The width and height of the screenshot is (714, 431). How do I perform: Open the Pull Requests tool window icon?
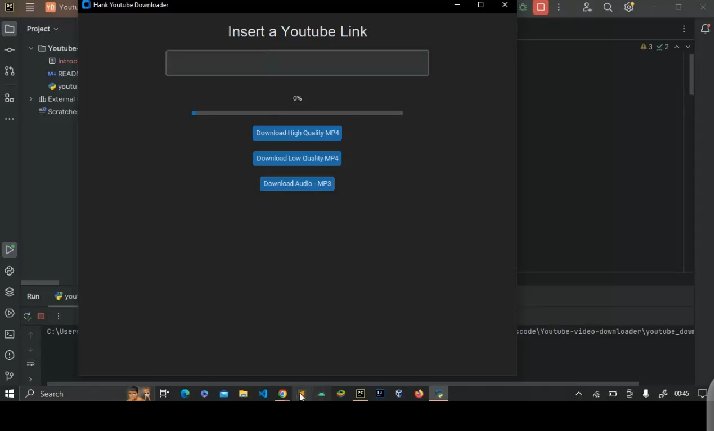pyautogui.click(x=10, y=71)
